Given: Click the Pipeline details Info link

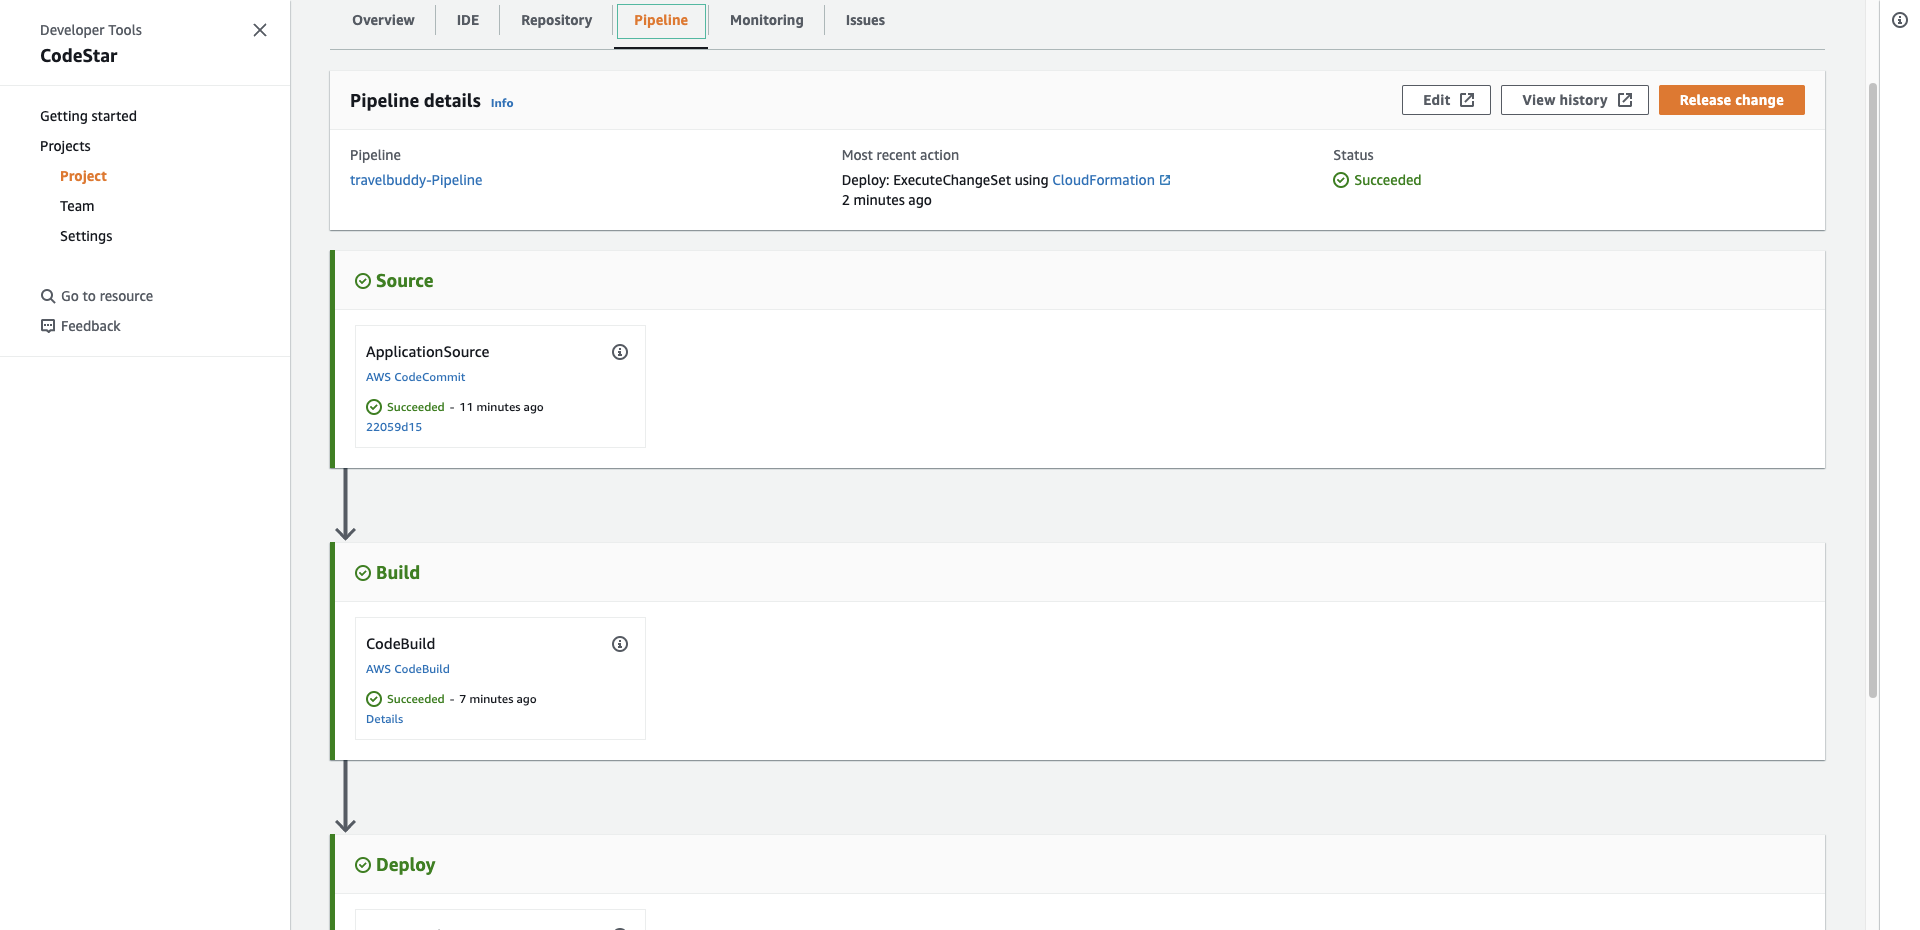Looking at the screenshot, I should [502, 103].
